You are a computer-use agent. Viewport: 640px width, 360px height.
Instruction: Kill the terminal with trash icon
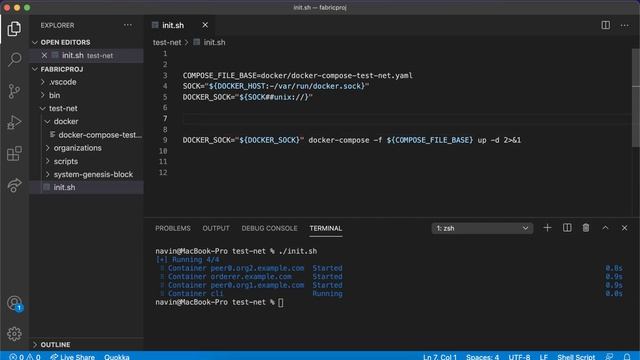(586, 228)
